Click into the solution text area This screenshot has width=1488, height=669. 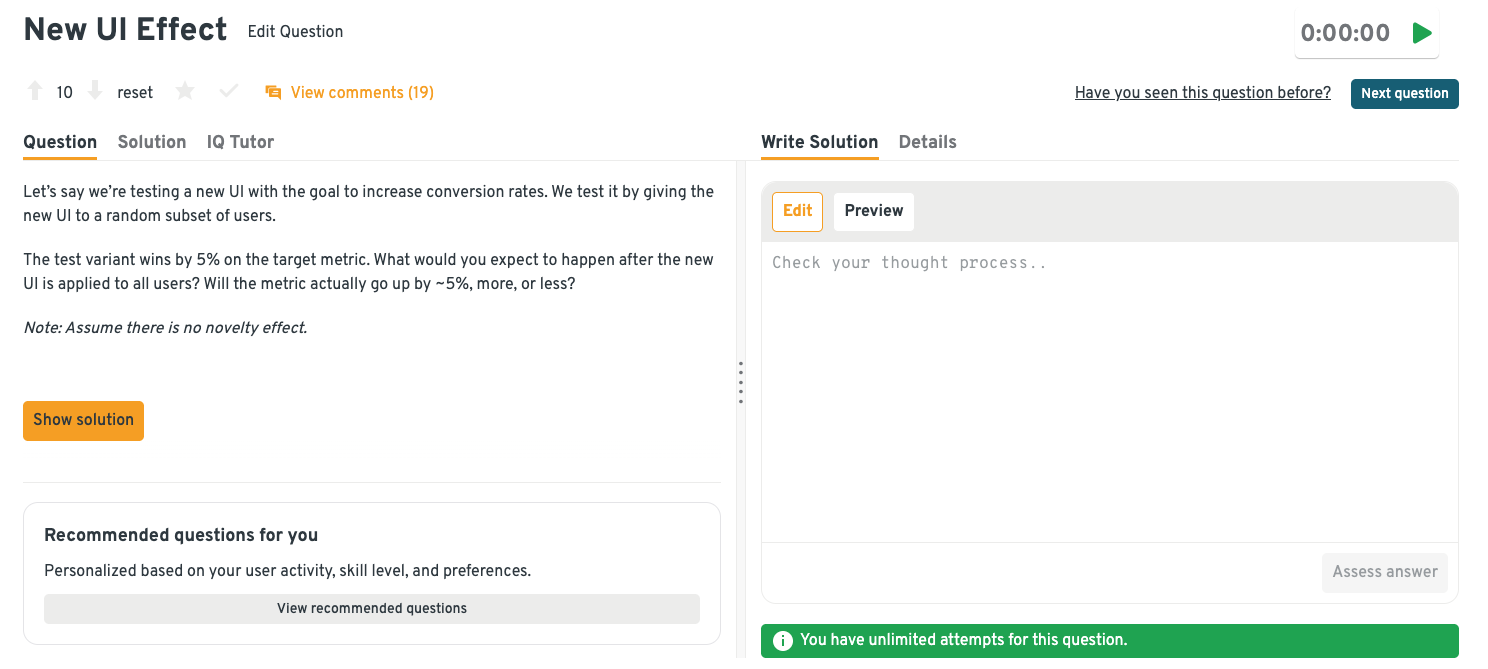click(x=1109, y=390)
